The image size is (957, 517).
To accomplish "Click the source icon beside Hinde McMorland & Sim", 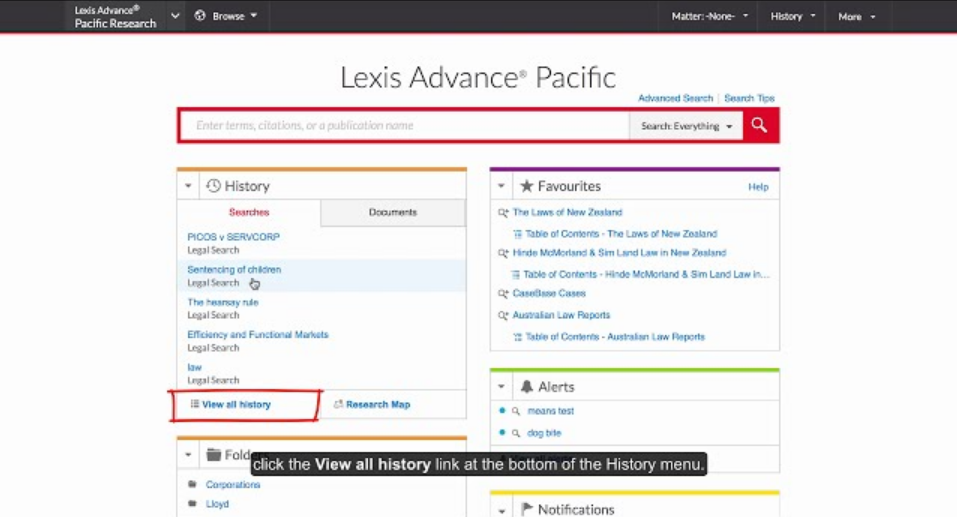I will click(503, 253).
